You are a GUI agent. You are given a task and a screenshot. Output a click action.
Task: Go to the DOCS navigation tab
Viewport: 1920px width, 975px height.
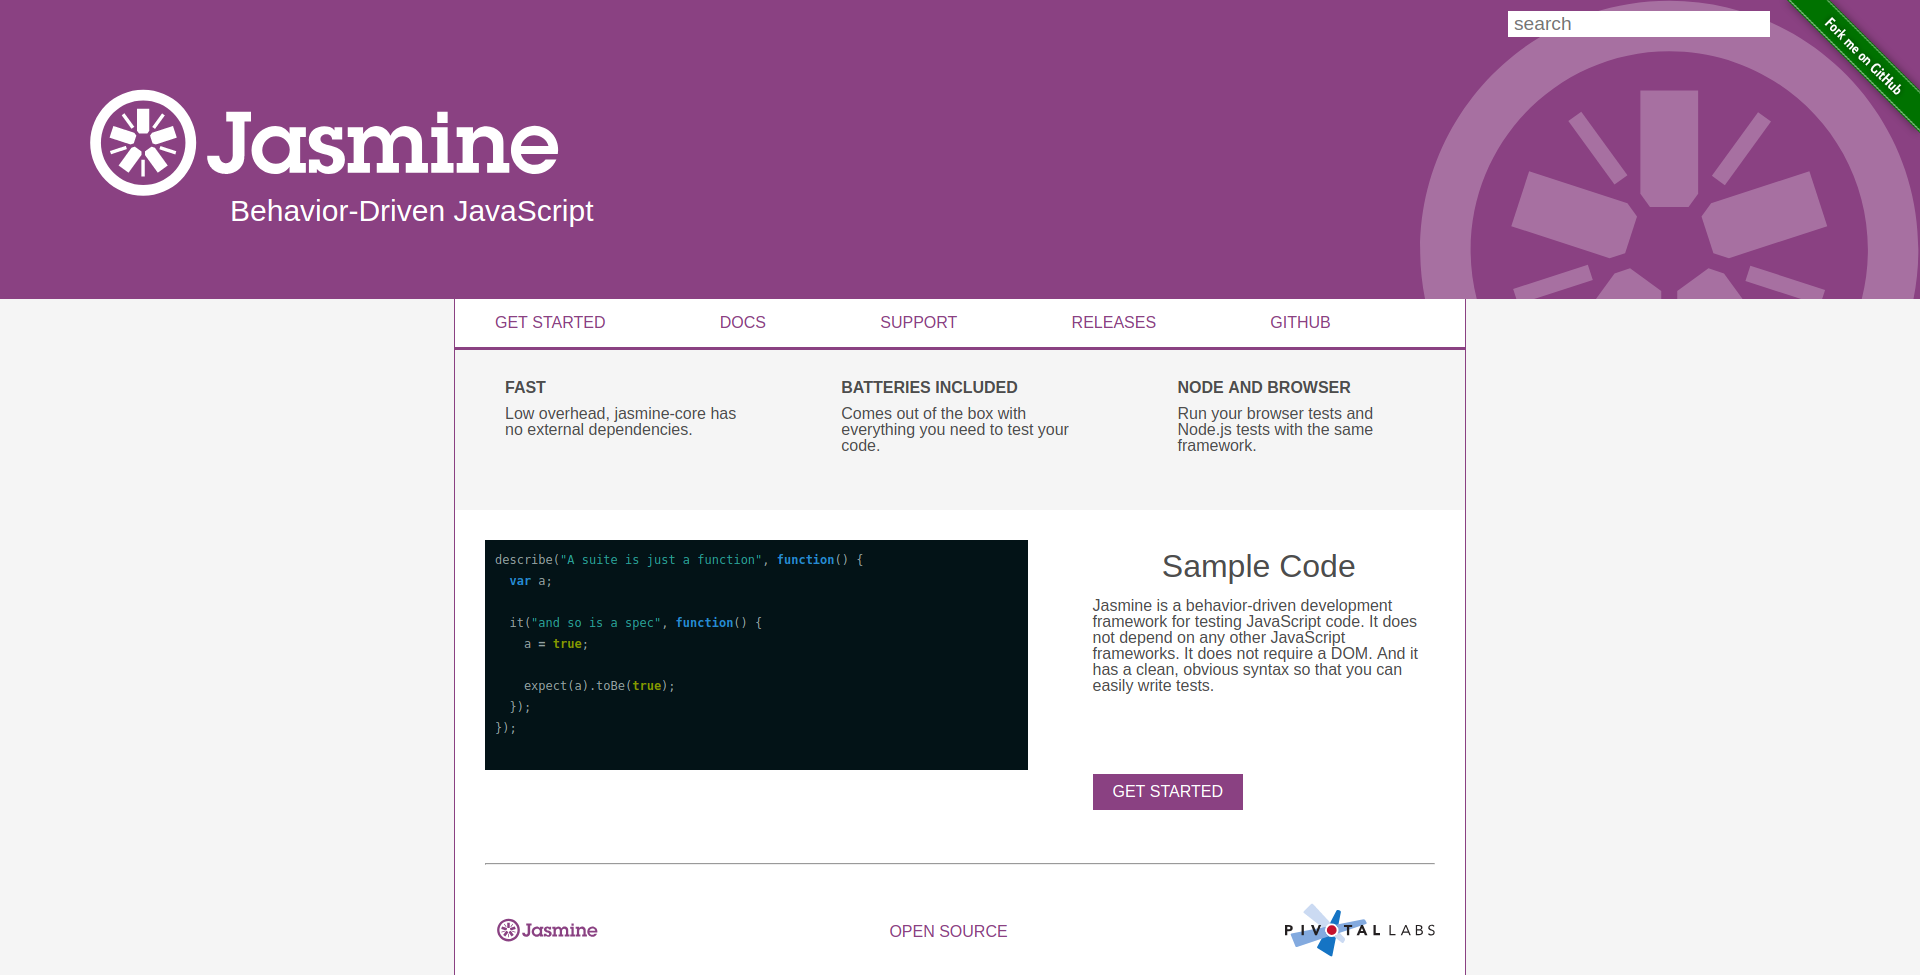[x=742, y=322]
